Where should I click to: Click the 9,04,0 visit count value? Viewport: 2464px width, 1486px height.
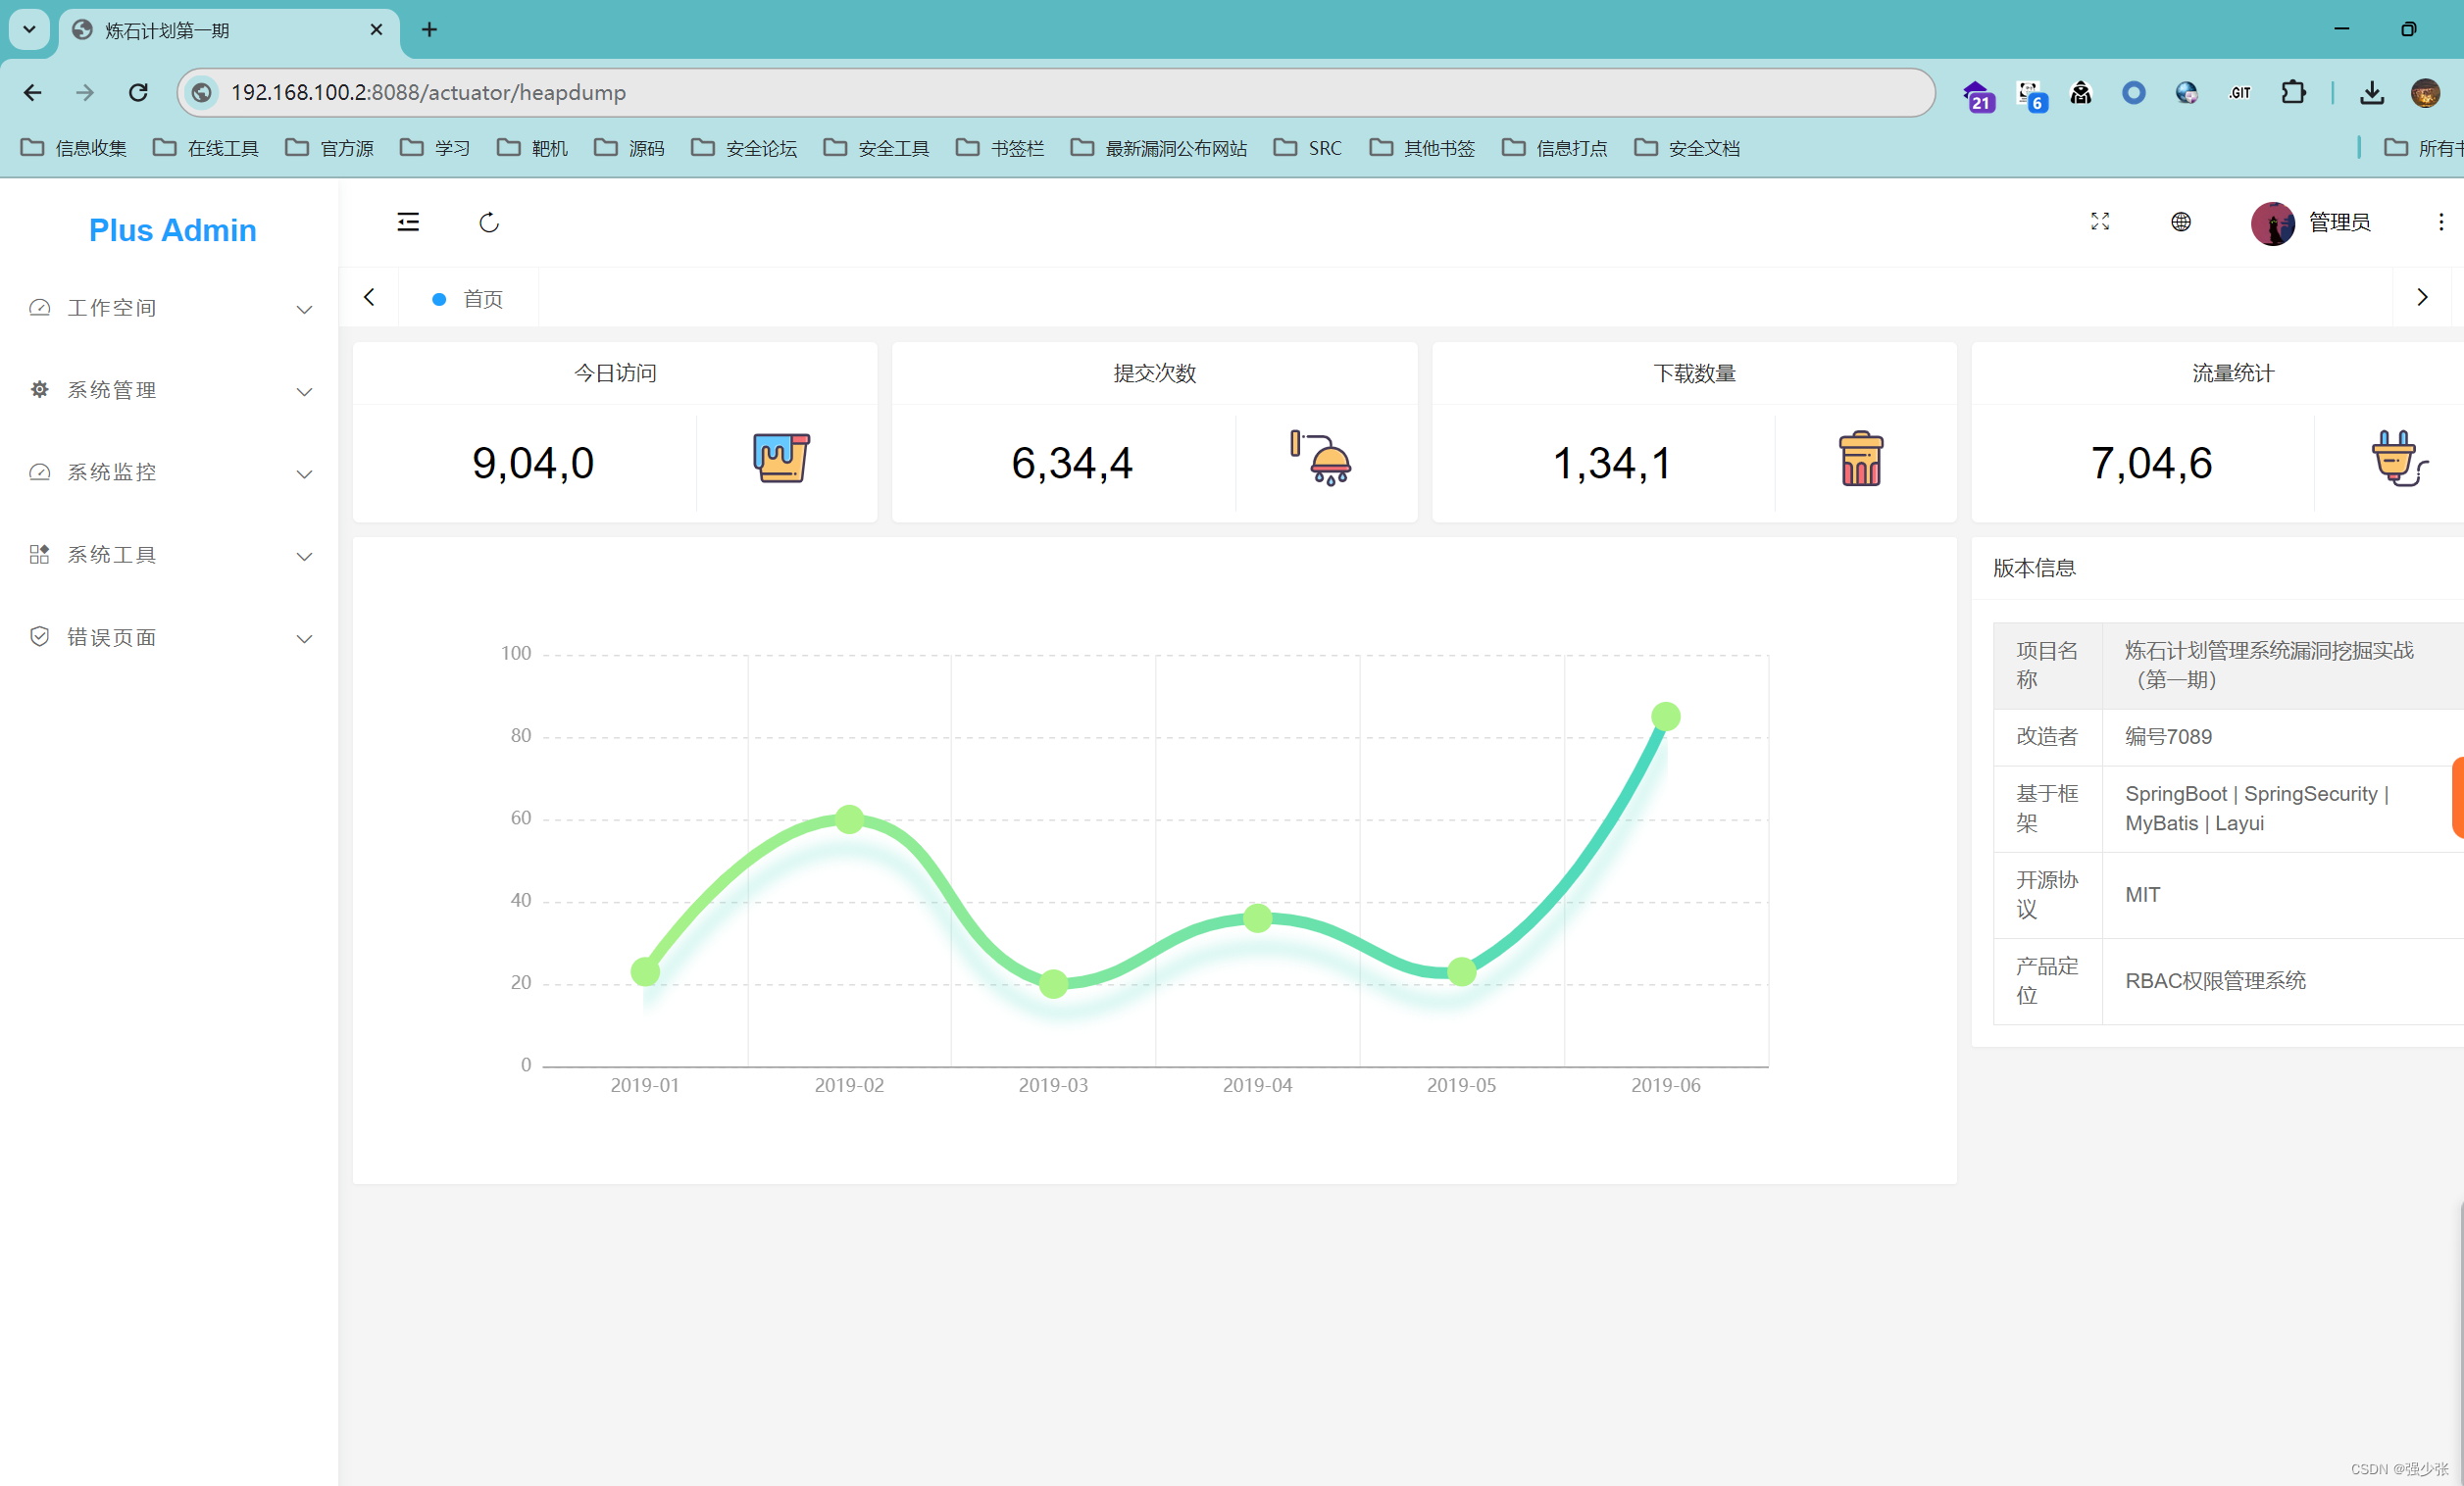[x=533, y=463]
